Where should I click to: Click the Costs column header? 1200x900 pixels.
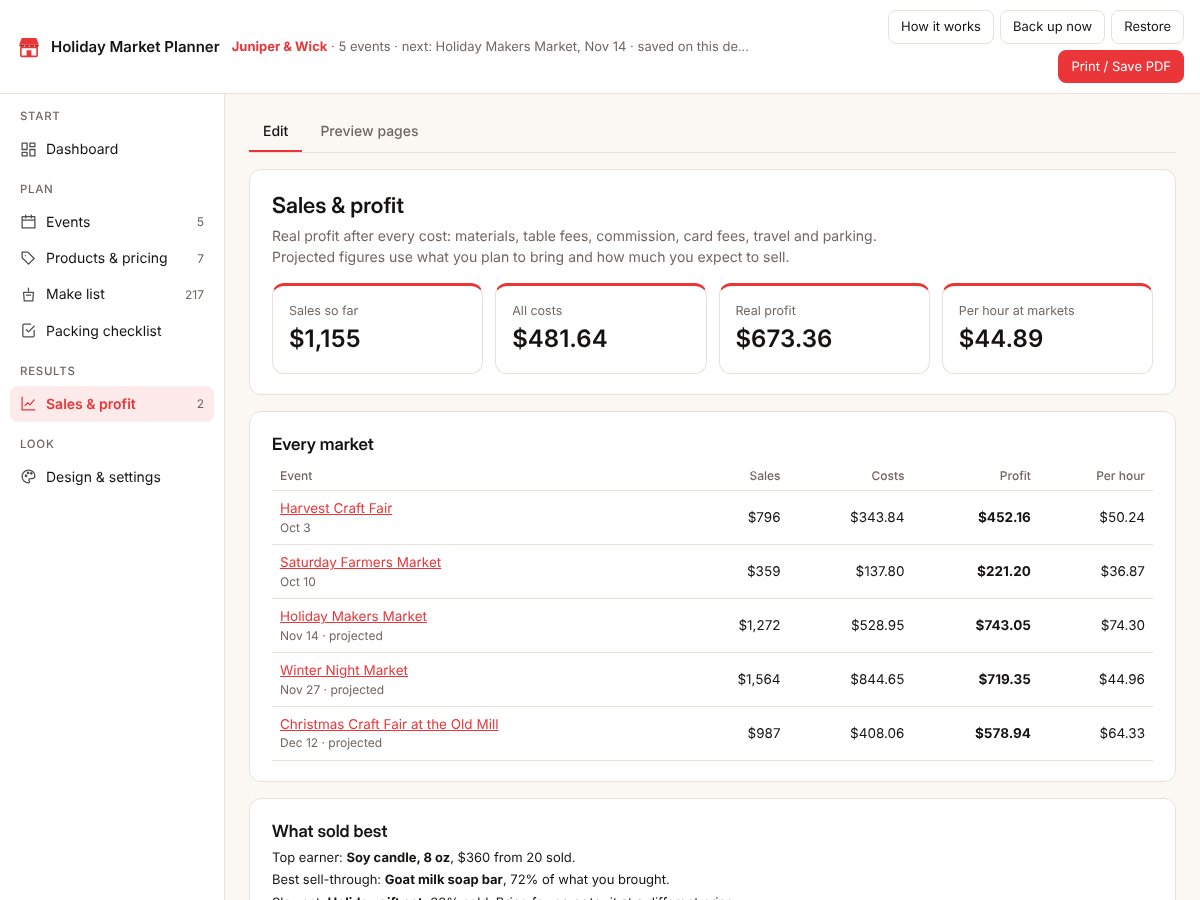point(887,476)
